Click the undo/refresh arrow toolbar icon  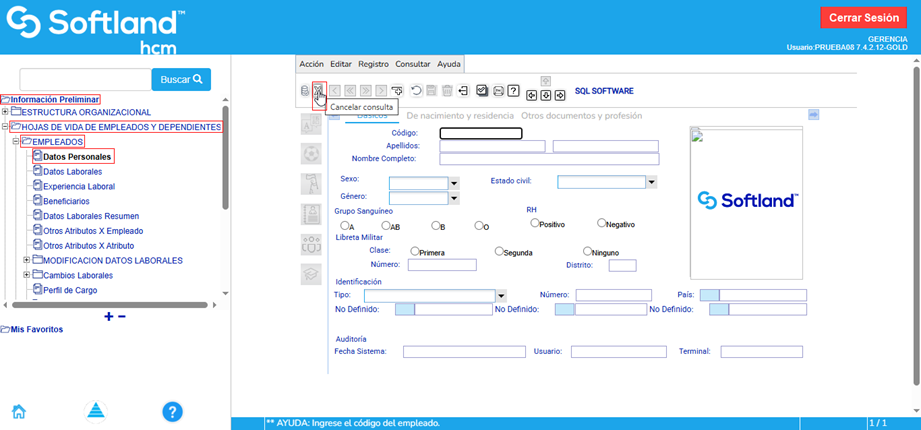[x=415, y=91]
